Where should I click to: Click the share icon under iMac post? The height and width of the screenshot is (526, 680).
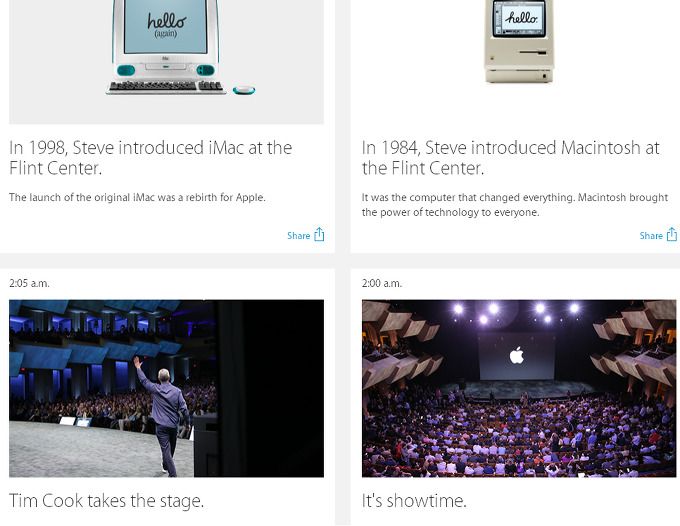click(319, 235)
